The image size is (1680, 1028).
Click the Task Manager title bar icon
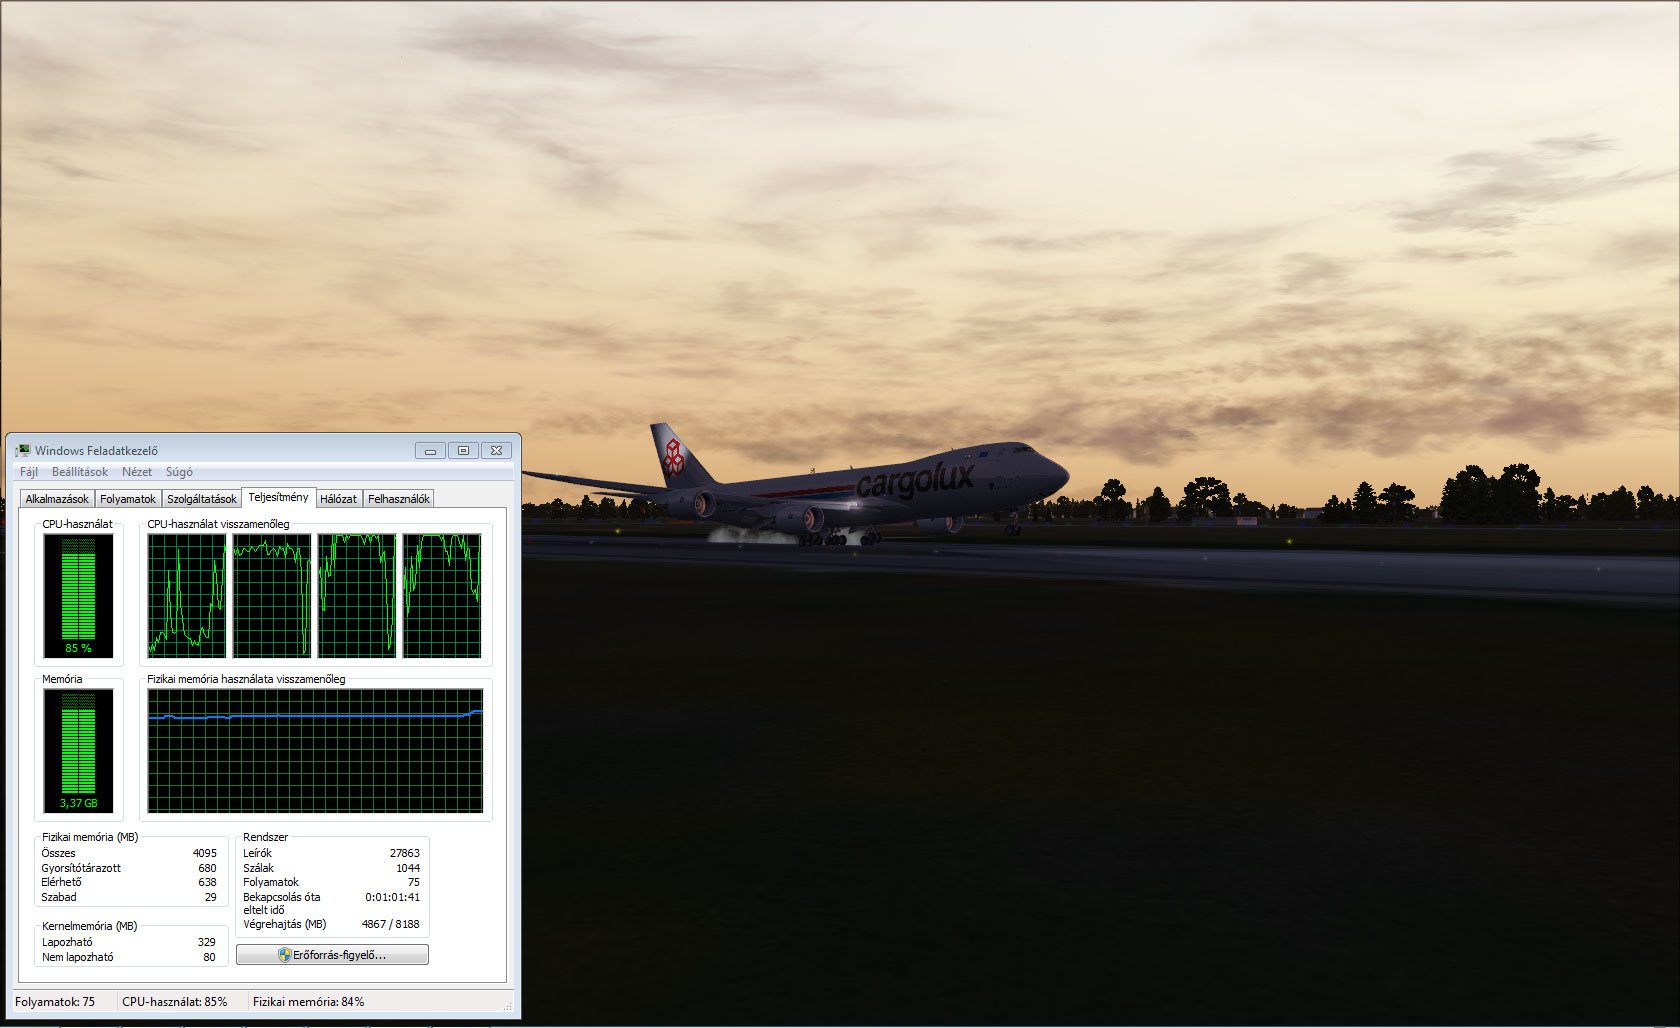pyautogui.click(x=23, y=451)
